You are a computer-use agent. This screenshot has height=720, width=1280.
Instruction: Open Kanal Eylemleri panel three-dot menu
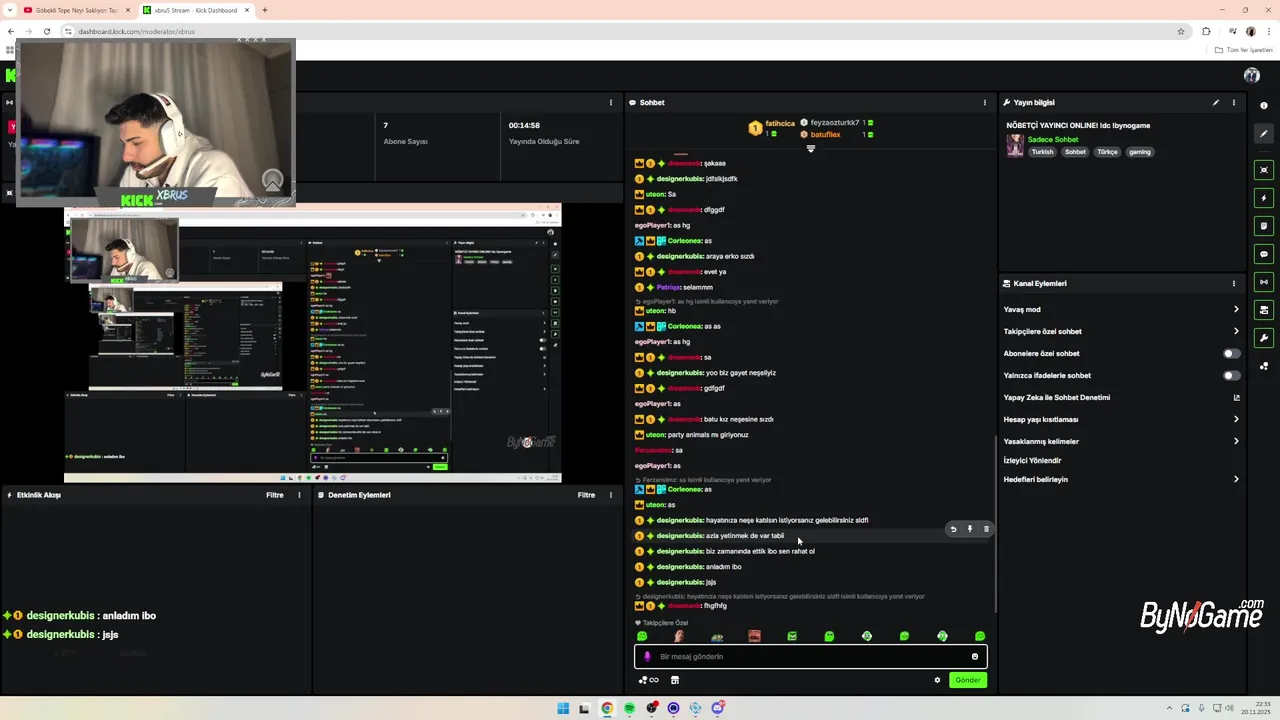click(x=1234, y=283)
